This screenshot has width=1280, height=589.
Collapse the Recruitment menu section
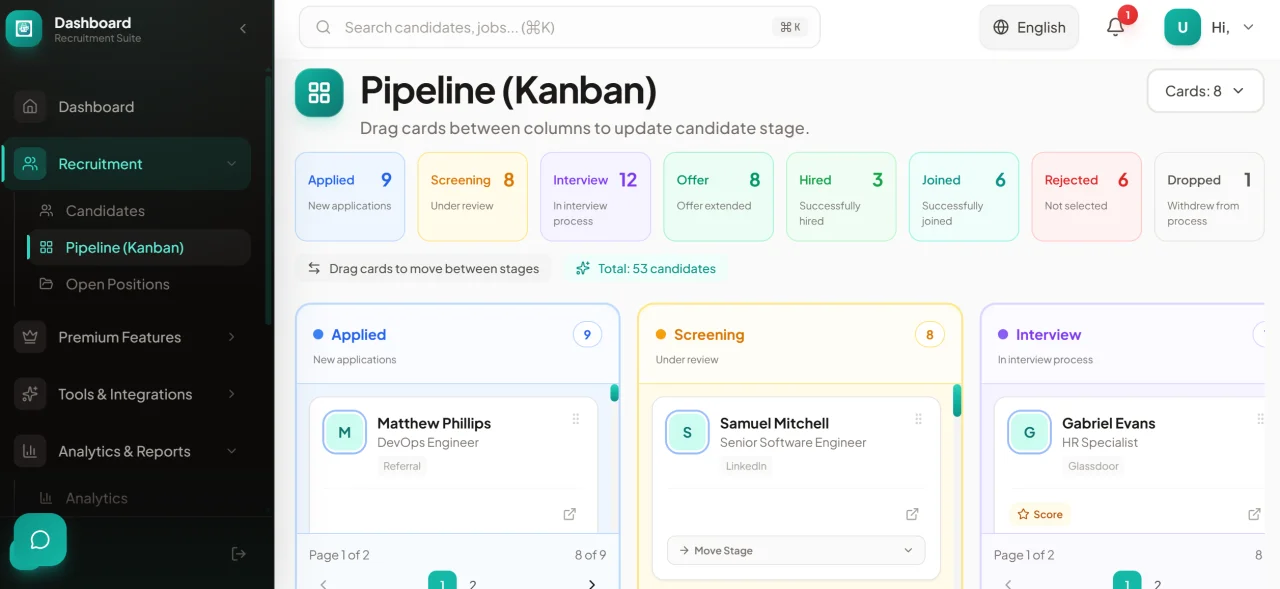click(232, 164)
